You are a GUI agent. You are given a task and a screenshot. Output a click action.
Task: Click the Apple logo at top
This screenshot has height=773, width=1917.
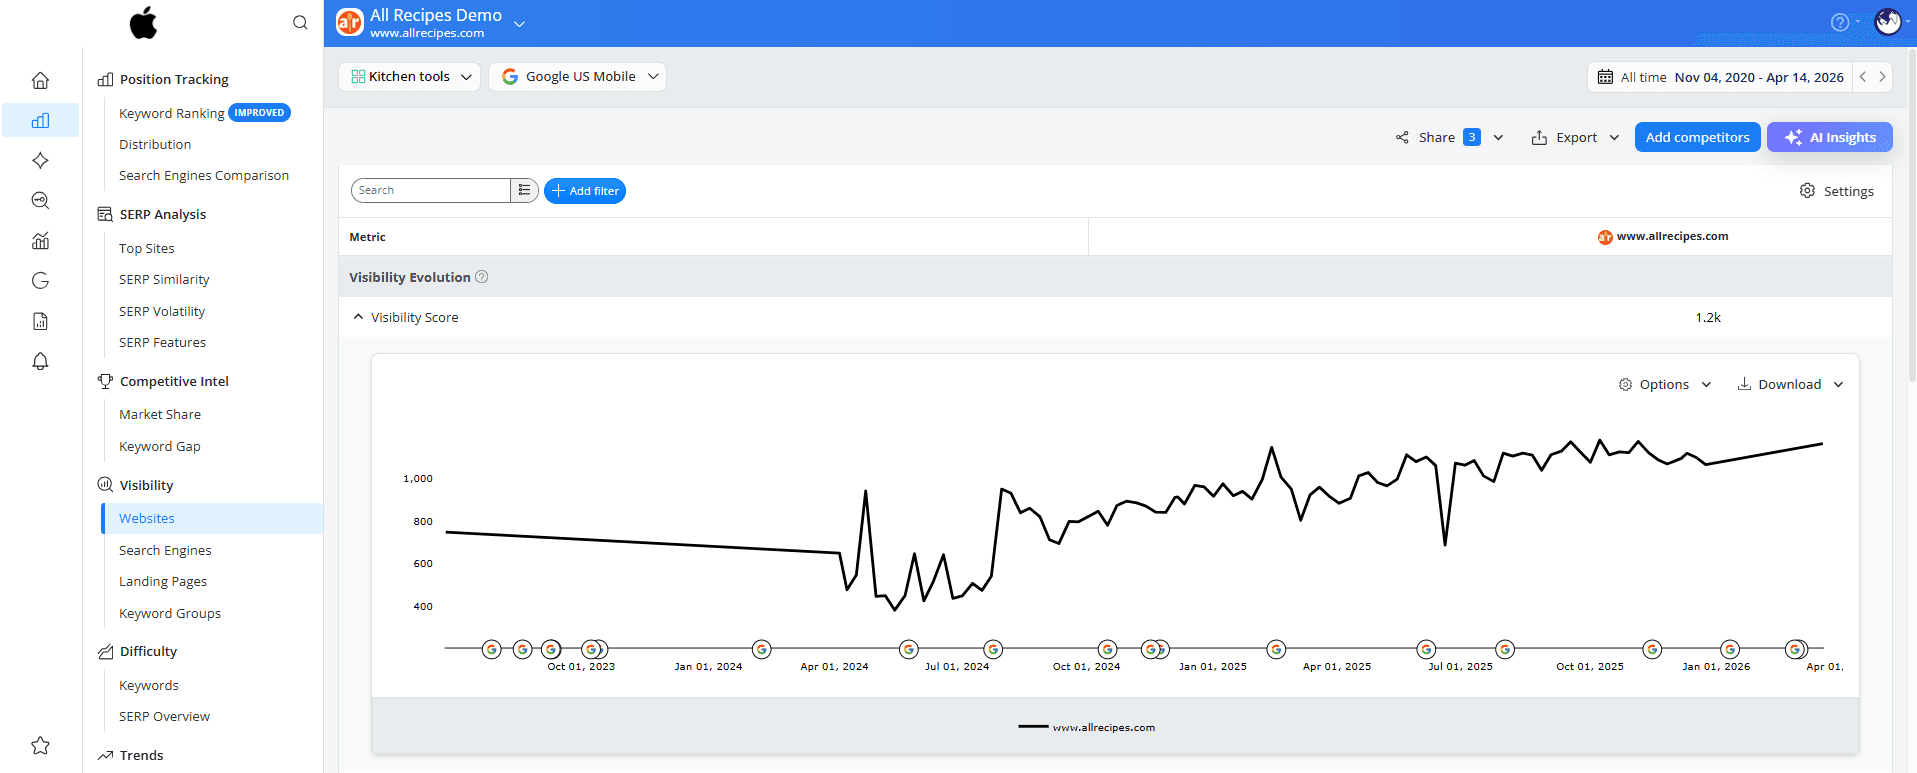coord(143,22)
